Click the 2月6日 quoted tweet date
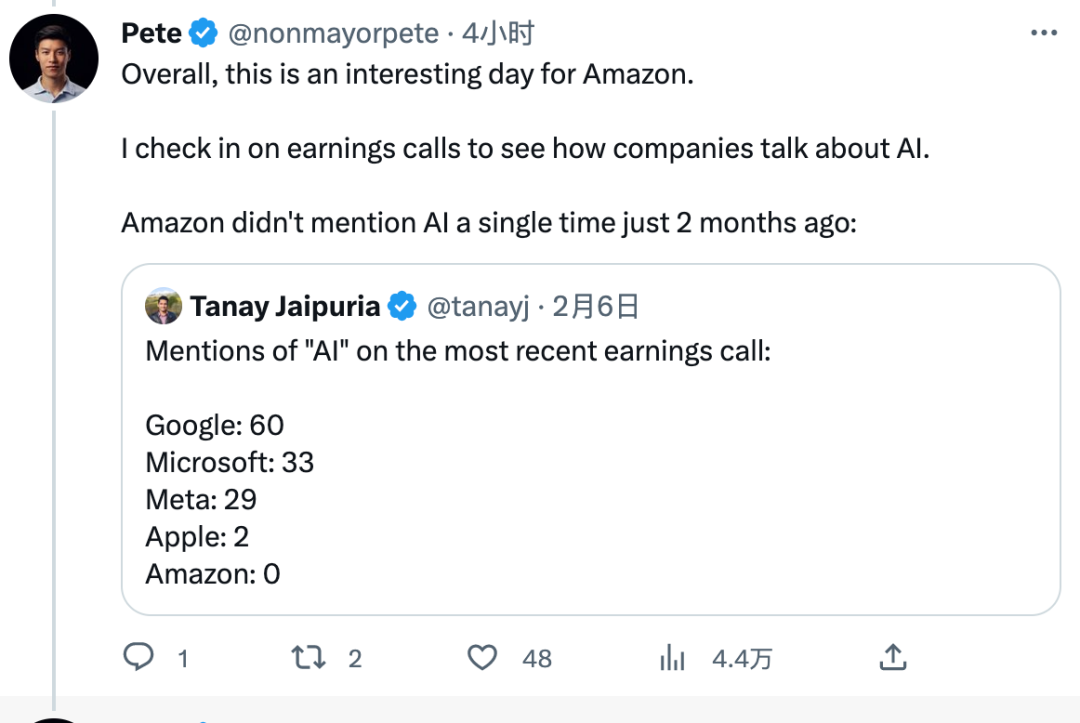Screen dimensions: 1080x723 595,307
